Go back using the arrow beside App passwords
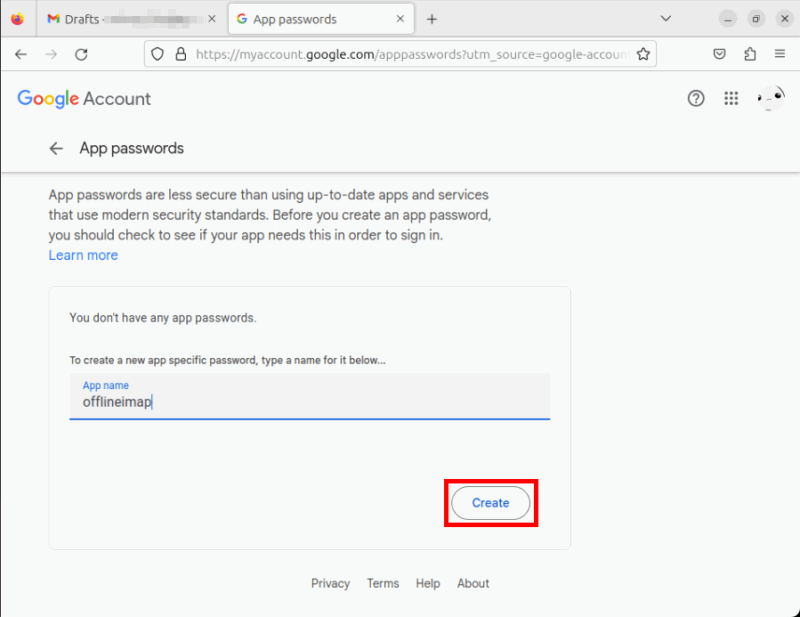This screenshot has height=617, width=800. click(57, 148)
